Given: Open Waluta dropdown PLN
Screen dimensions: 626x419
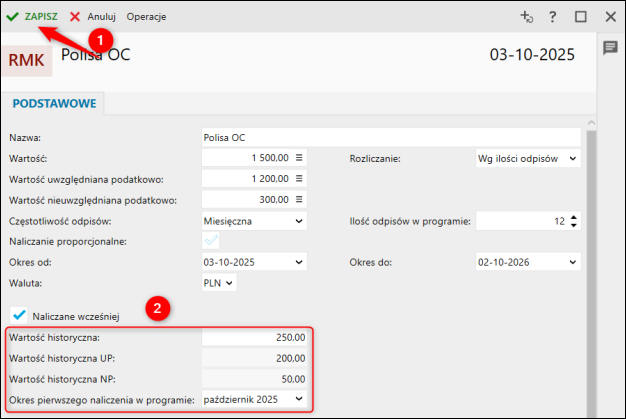Looking at the screenshot, I should point(219,283).
